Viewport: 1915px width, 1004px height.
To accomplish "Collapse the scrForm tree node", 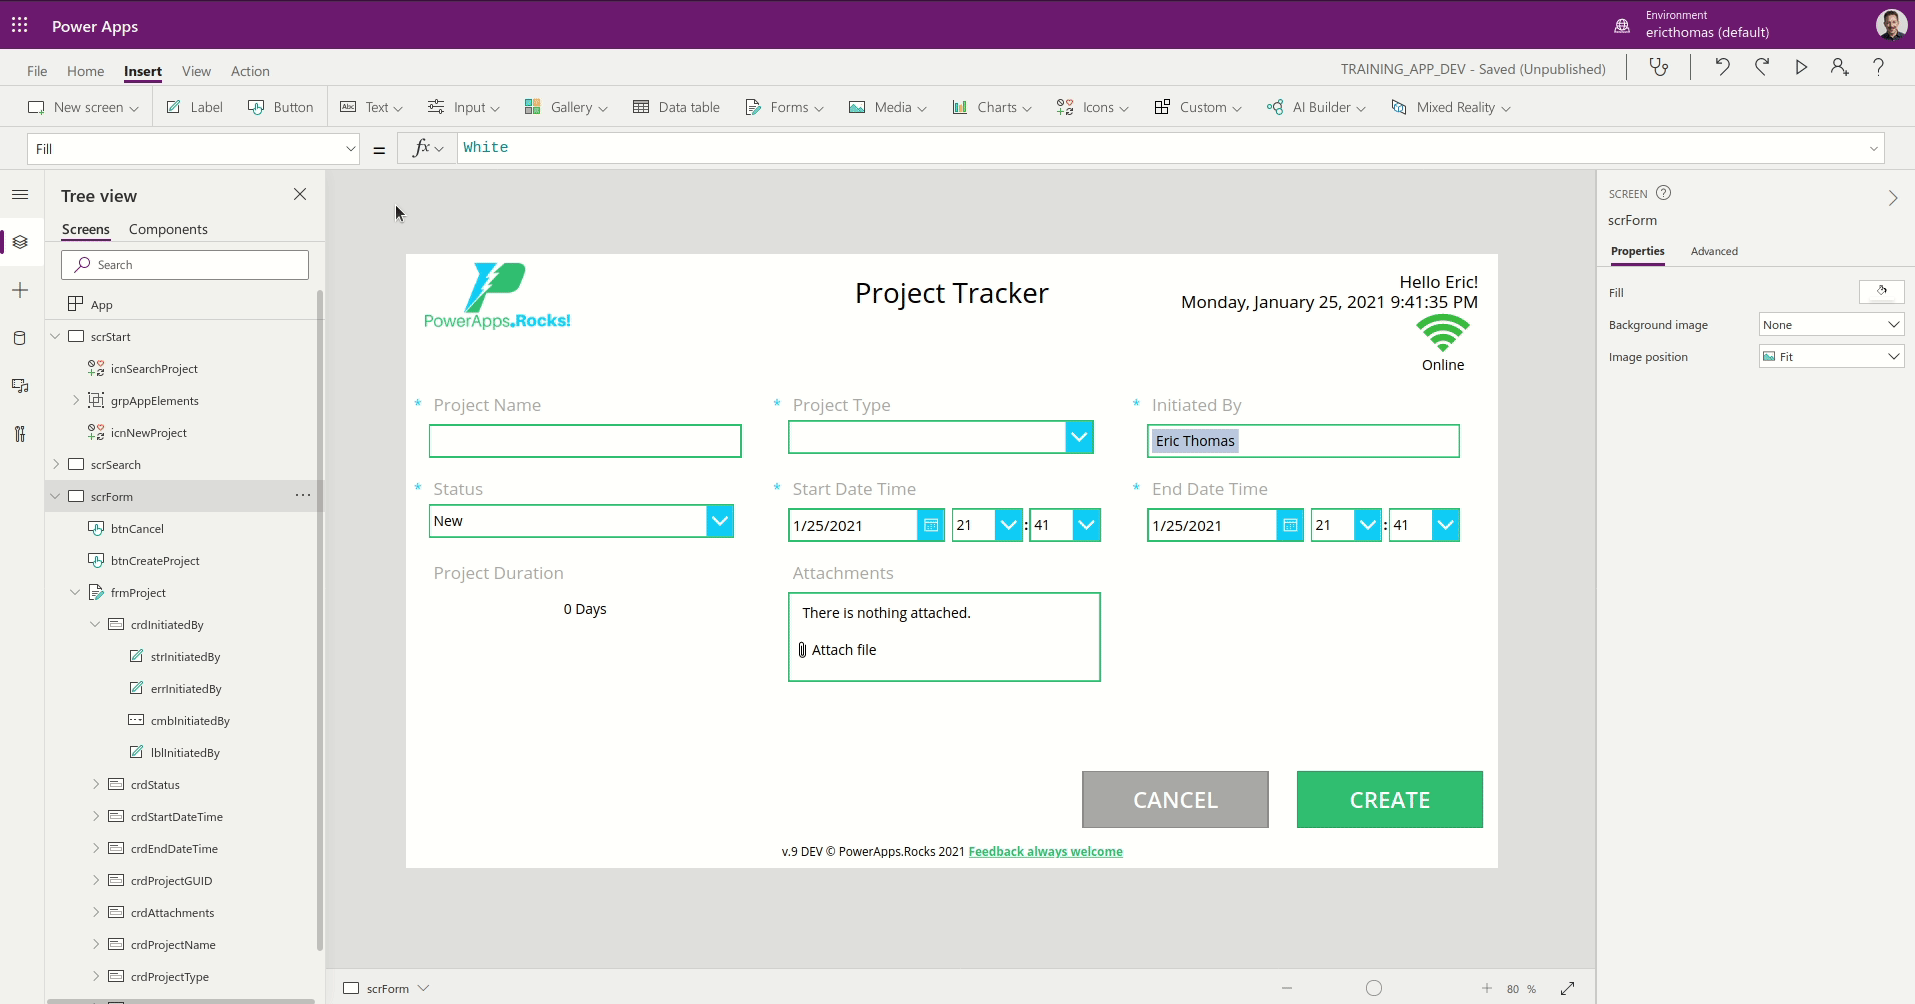I will click(x=55, y=496).
